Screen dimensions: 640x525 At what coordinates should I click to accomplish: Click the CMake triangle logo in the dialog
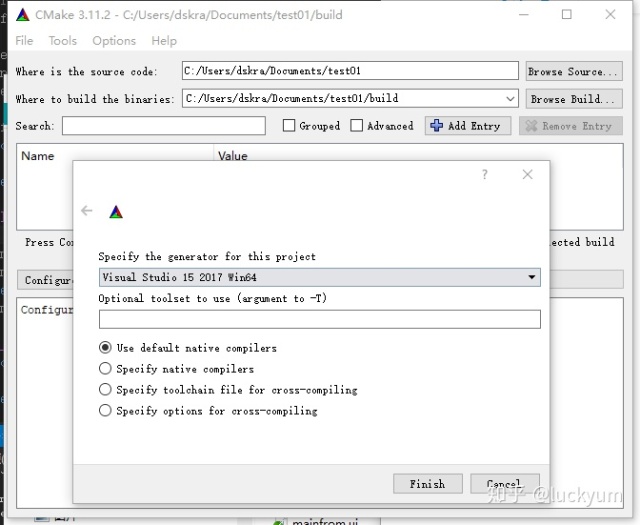(116, 212)
